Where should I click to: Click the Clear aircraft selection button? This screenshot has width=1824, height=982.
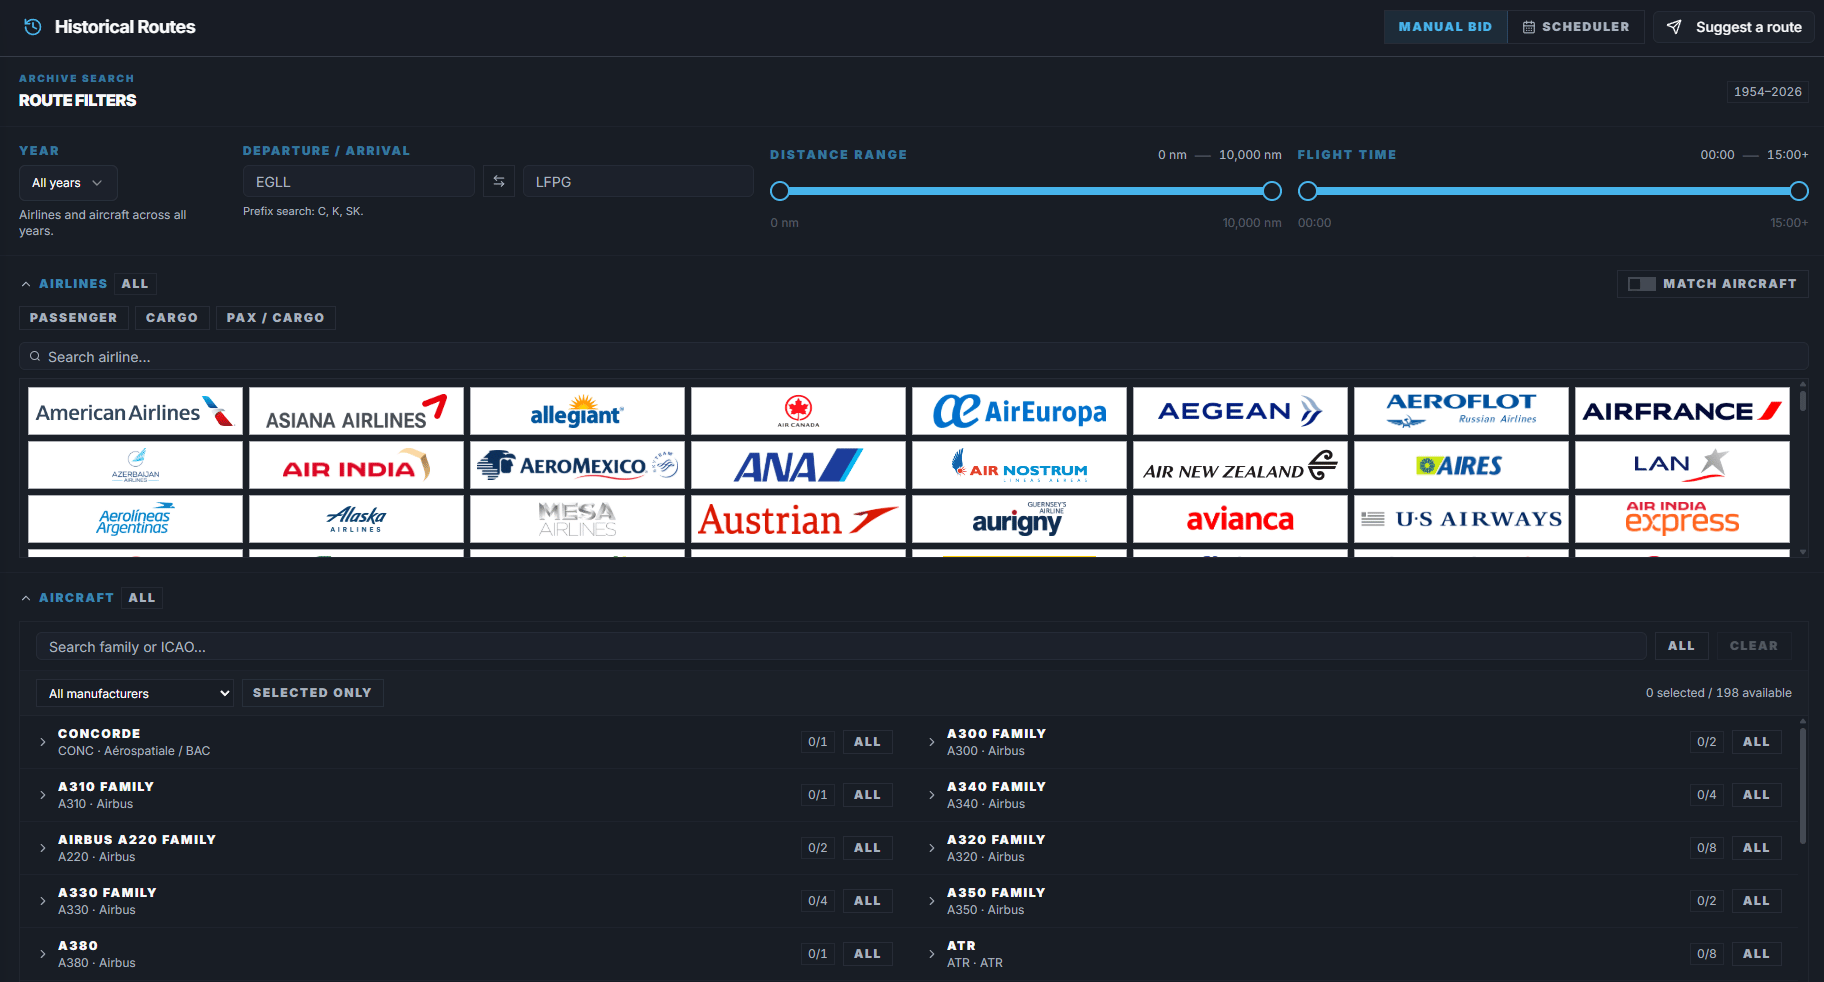coord(1754,646)
